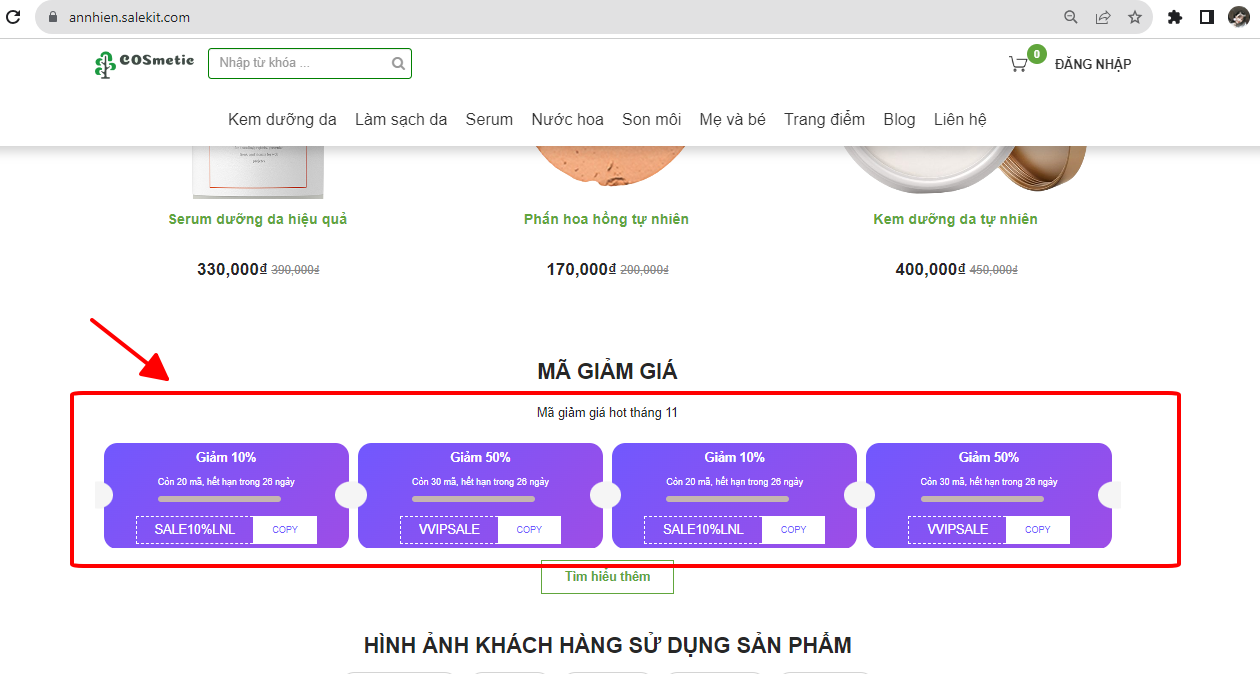This screenshot has width=1260, height=674.
Task: Click the address bar URL annhien.salekit.com
Action: click(129, 17)
